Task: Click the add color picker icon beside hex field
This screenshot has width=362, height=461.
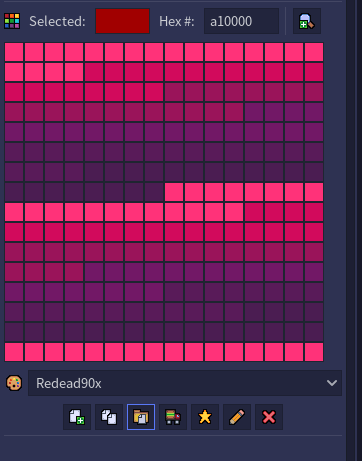Action: pos(307,21)
